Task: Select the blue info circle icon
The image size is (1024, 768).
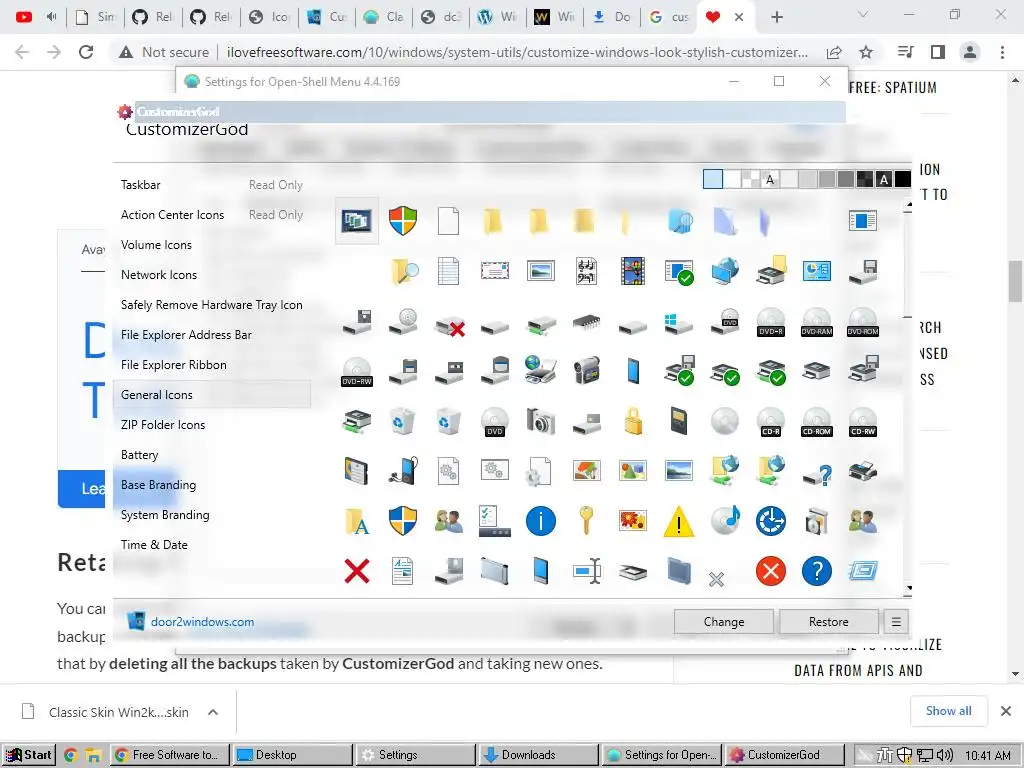Action: tap(541, 521)
